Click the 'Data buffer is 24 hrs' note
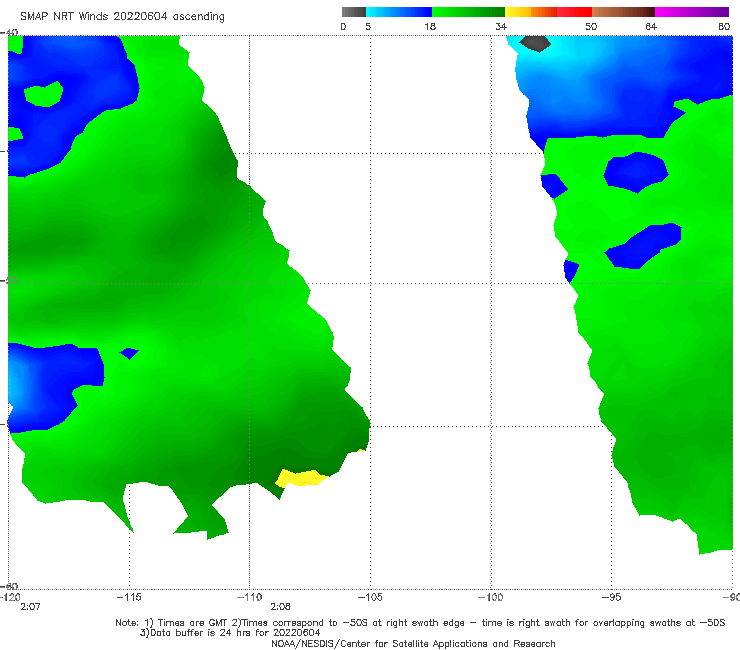The image size is (740, 650). point(230,633)
